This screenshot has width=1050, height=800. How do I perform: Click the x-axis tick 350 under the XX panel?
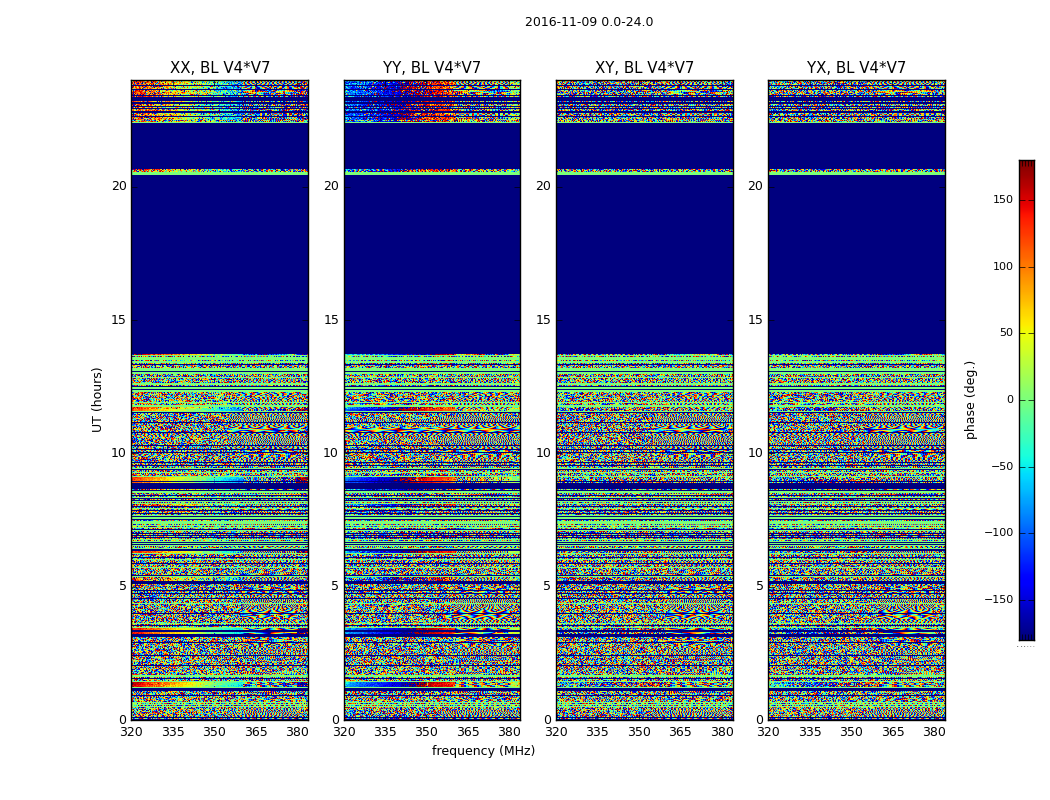click(x=214, y=732)
